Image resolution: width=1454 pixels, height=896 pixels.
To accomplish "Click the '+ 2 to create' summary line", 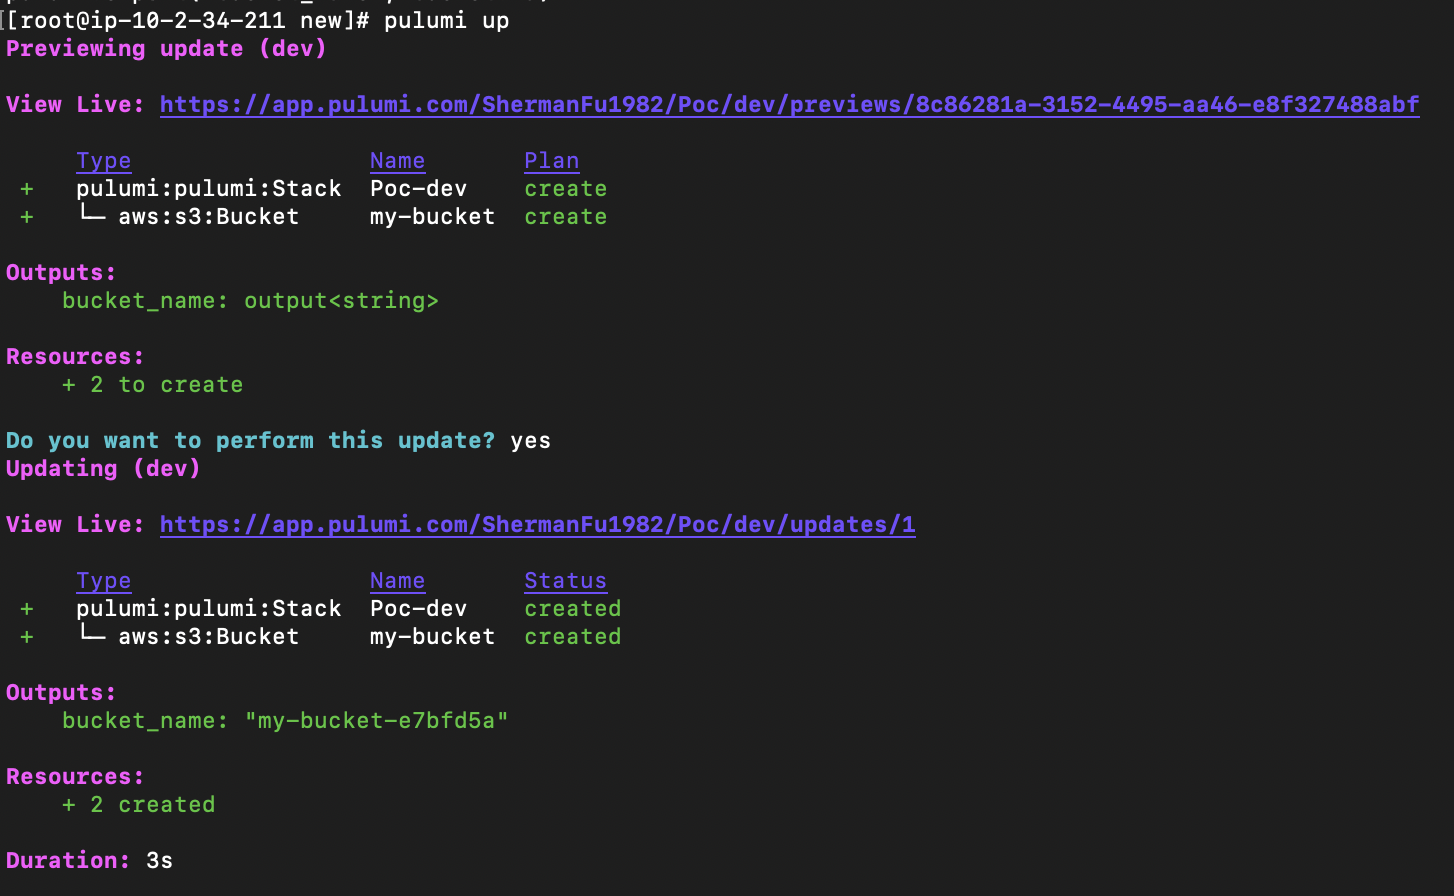I will [x=152, y=385].
